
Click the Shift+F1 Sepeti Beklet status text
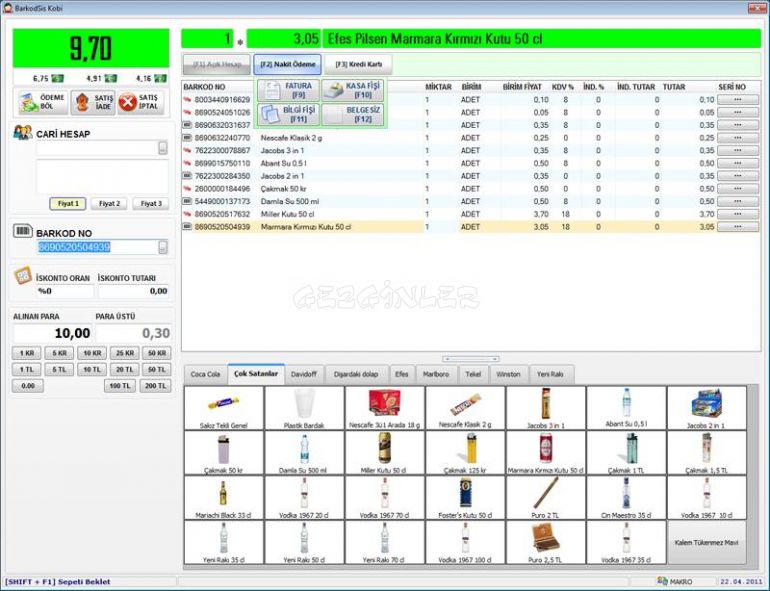[57, 582]
